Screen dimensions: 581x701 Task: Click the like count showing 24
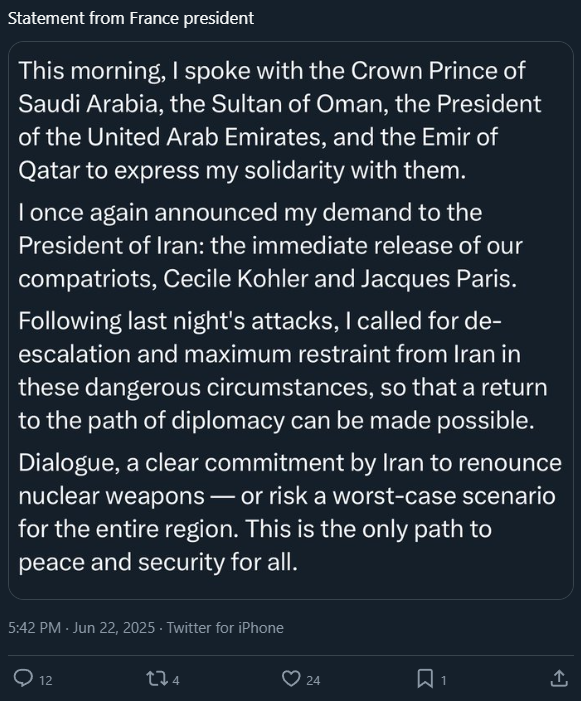pos(313,680)
